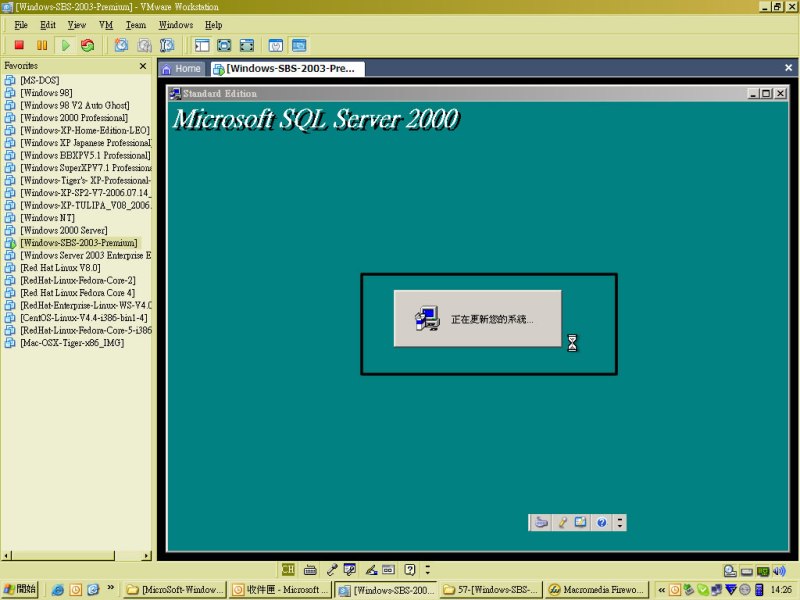Select [Mac-OSX-Tiger-x86_IMG] favorite
800x600 pixels.
tap(72, 343)
